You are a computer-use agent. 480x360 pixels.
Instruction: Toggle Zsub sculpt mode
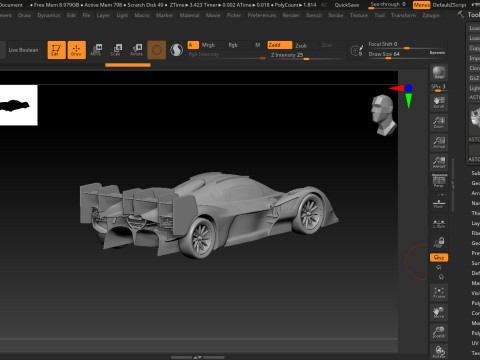pos(301,45)
